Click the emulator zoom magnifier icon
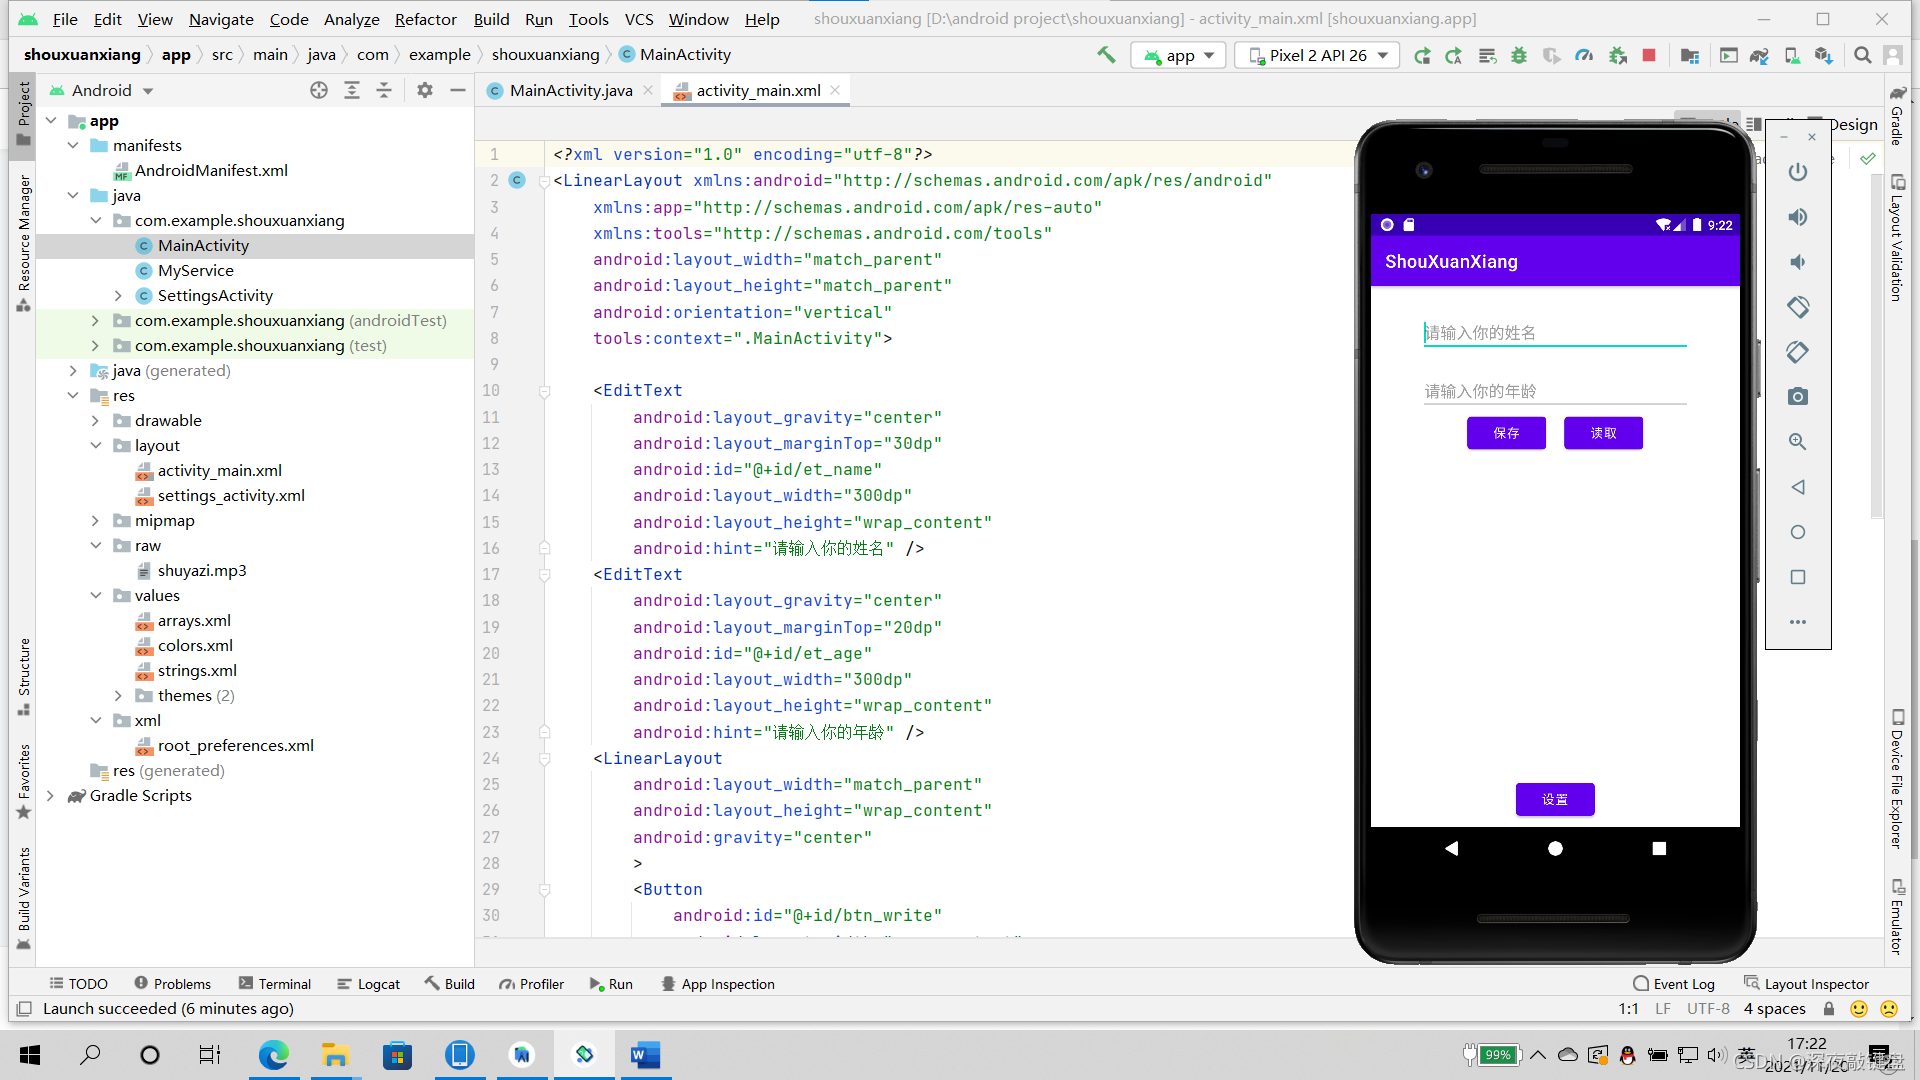 tap(1797, 442)
